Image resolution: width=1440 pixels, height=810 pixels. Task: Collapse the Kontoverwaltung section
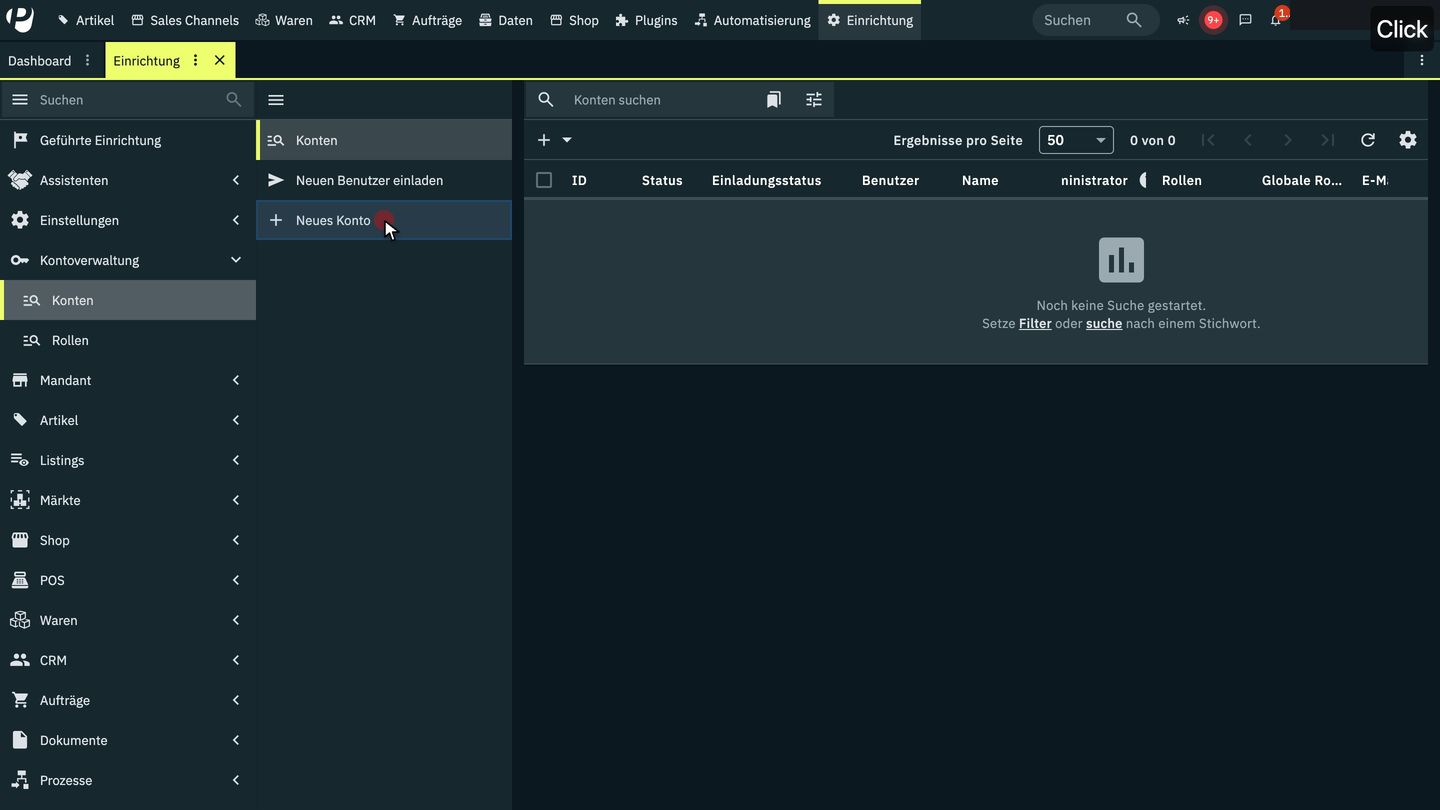coord(128,260)
